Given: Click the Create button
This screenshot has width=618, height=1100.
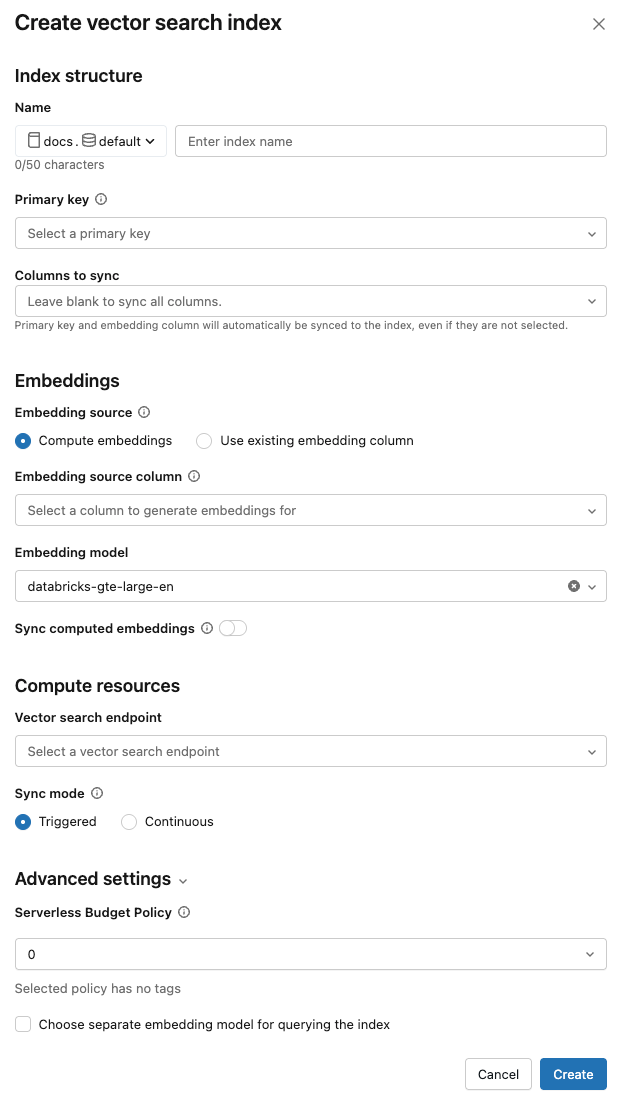Looking at the screenshot, I should tap(573, 1074).
